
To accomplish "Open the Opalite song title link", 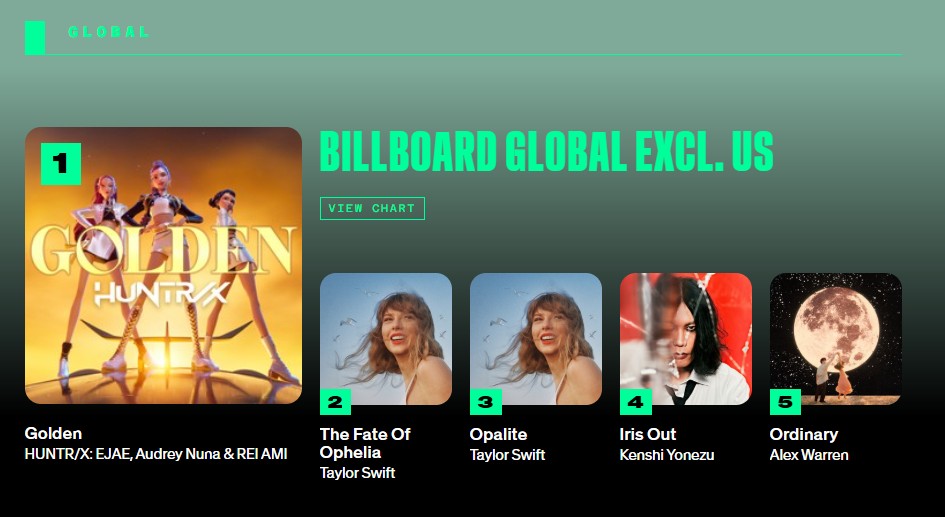I will 498,434.
